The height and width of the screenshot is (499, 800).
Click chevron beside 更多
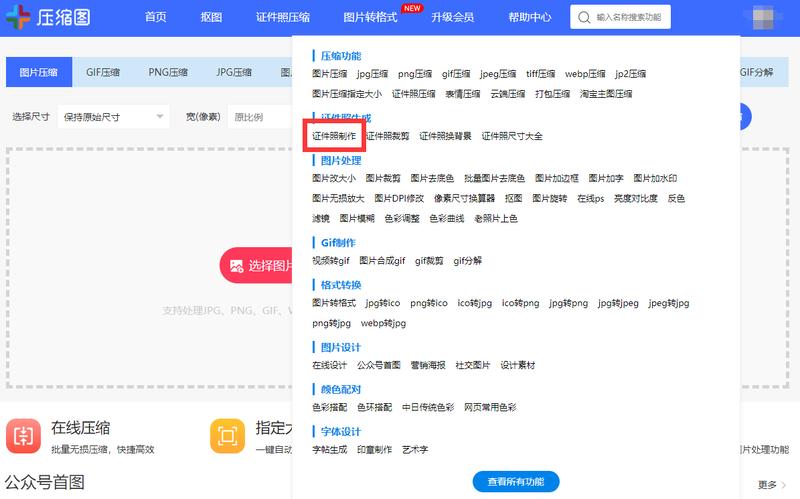coord(784,485)
